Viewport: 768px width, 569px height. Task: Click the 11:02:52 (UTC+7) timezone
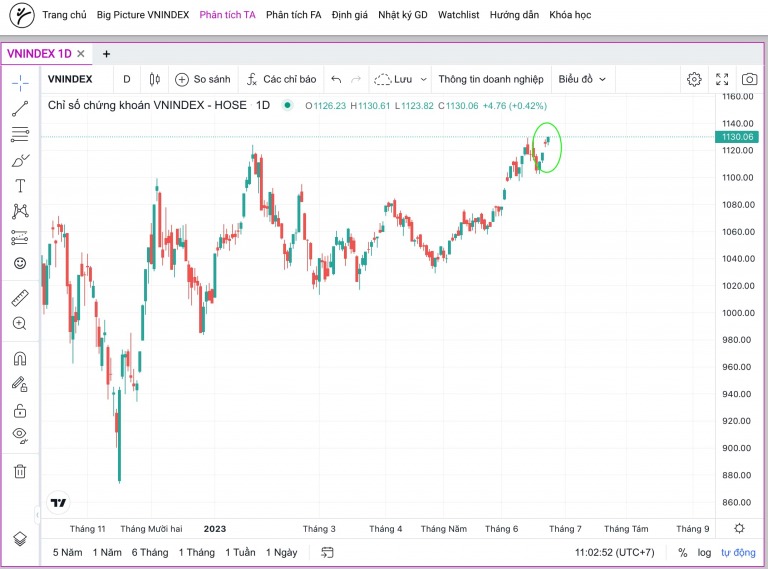614,552
